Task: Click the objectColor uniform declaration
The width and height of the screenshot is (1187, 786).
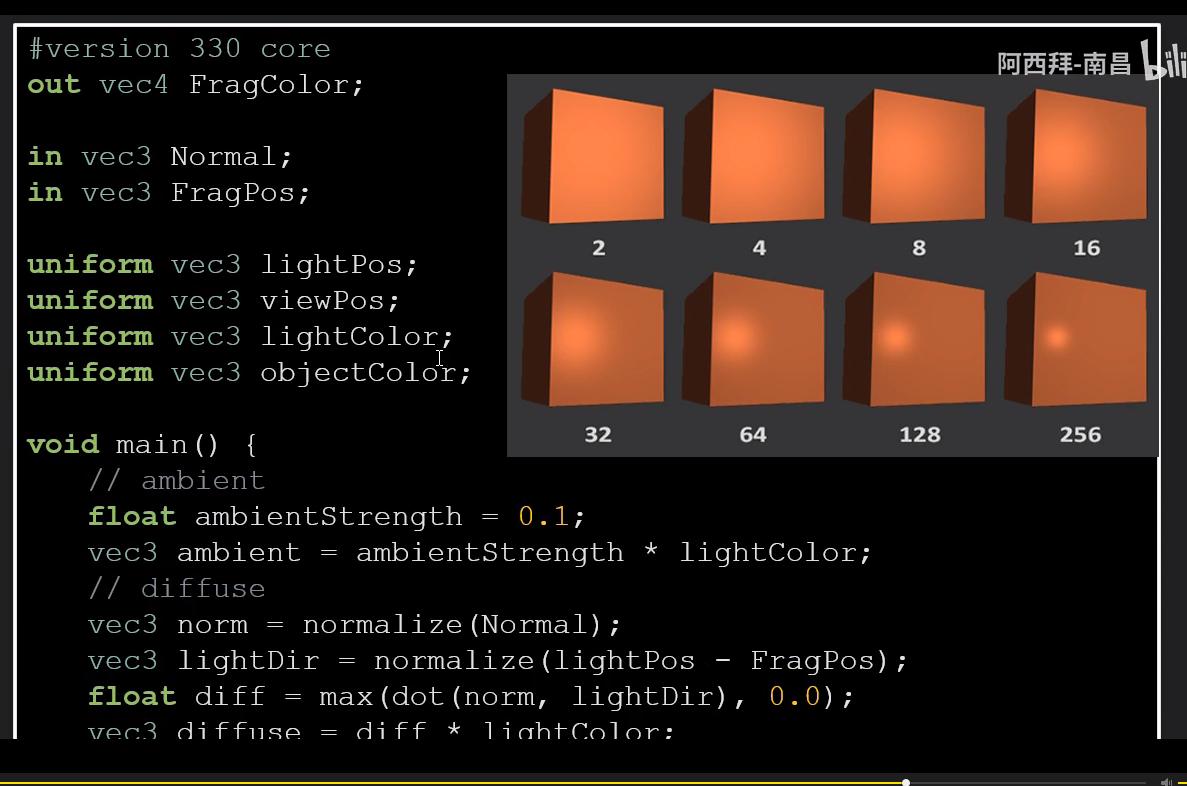Action: [x=250, y=372]
